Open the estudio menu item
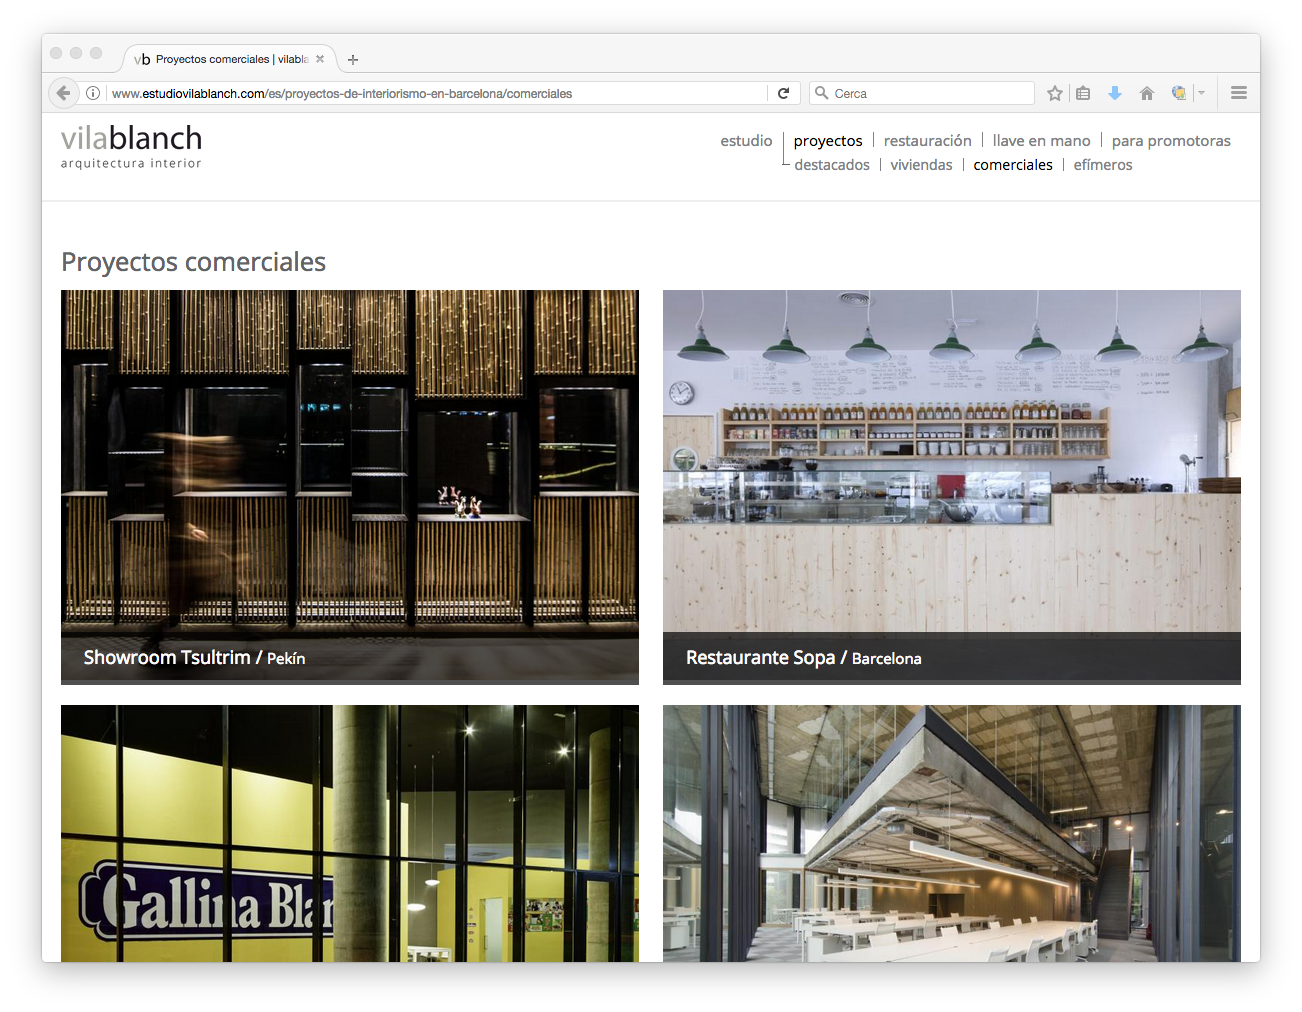This screenshot has height=1012, width=1302. [746, 141]
